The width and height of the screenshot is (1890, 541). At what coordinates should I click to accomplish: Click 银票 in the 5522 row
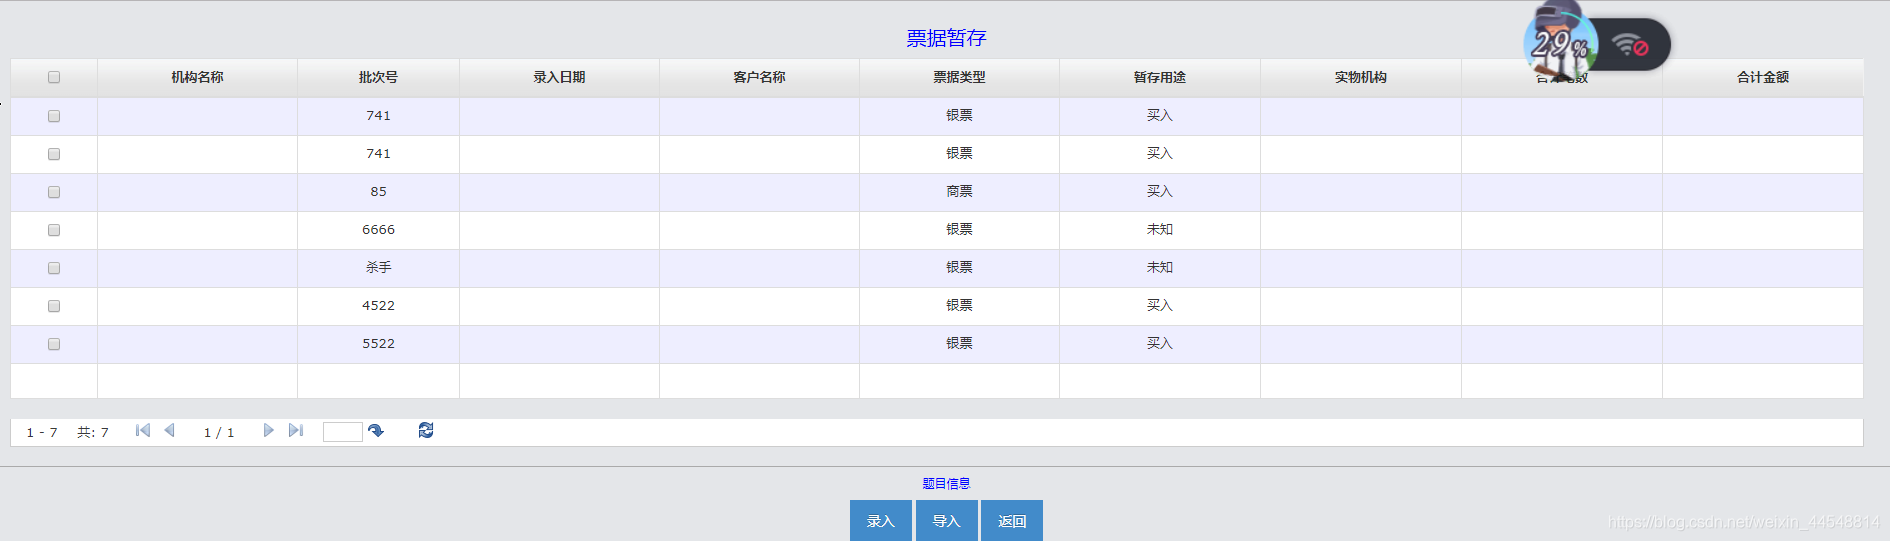pyautogui.click(x=959, y=344)
